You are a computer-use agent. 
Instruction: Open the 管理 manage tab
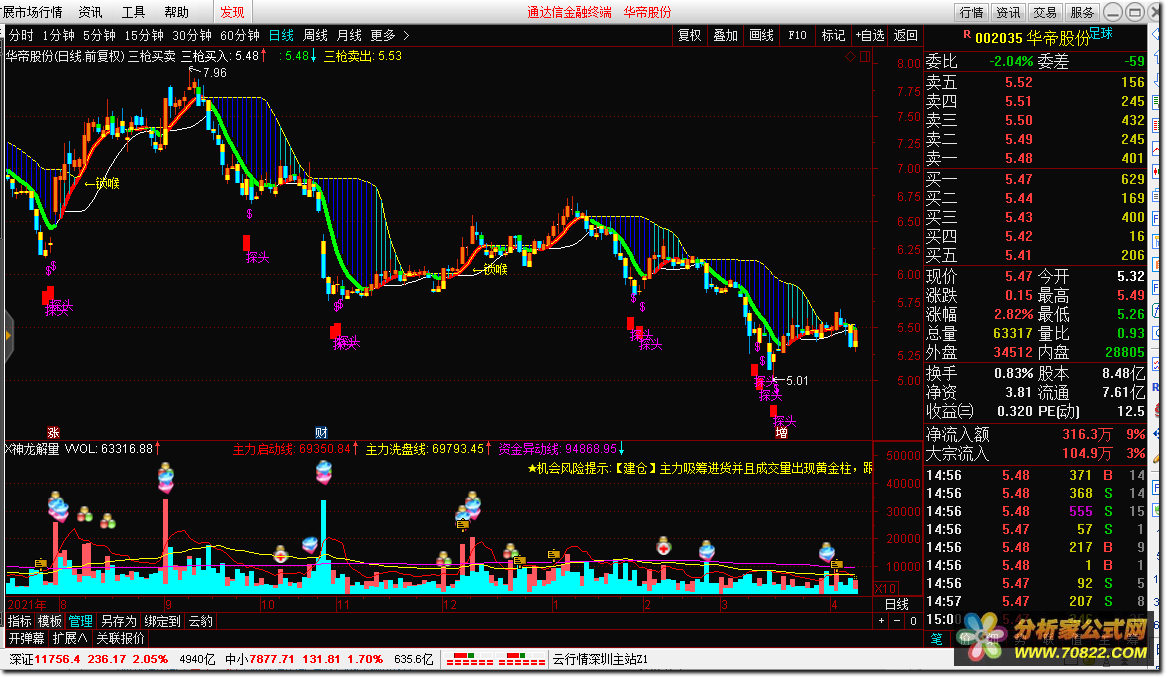pos(80,621)
